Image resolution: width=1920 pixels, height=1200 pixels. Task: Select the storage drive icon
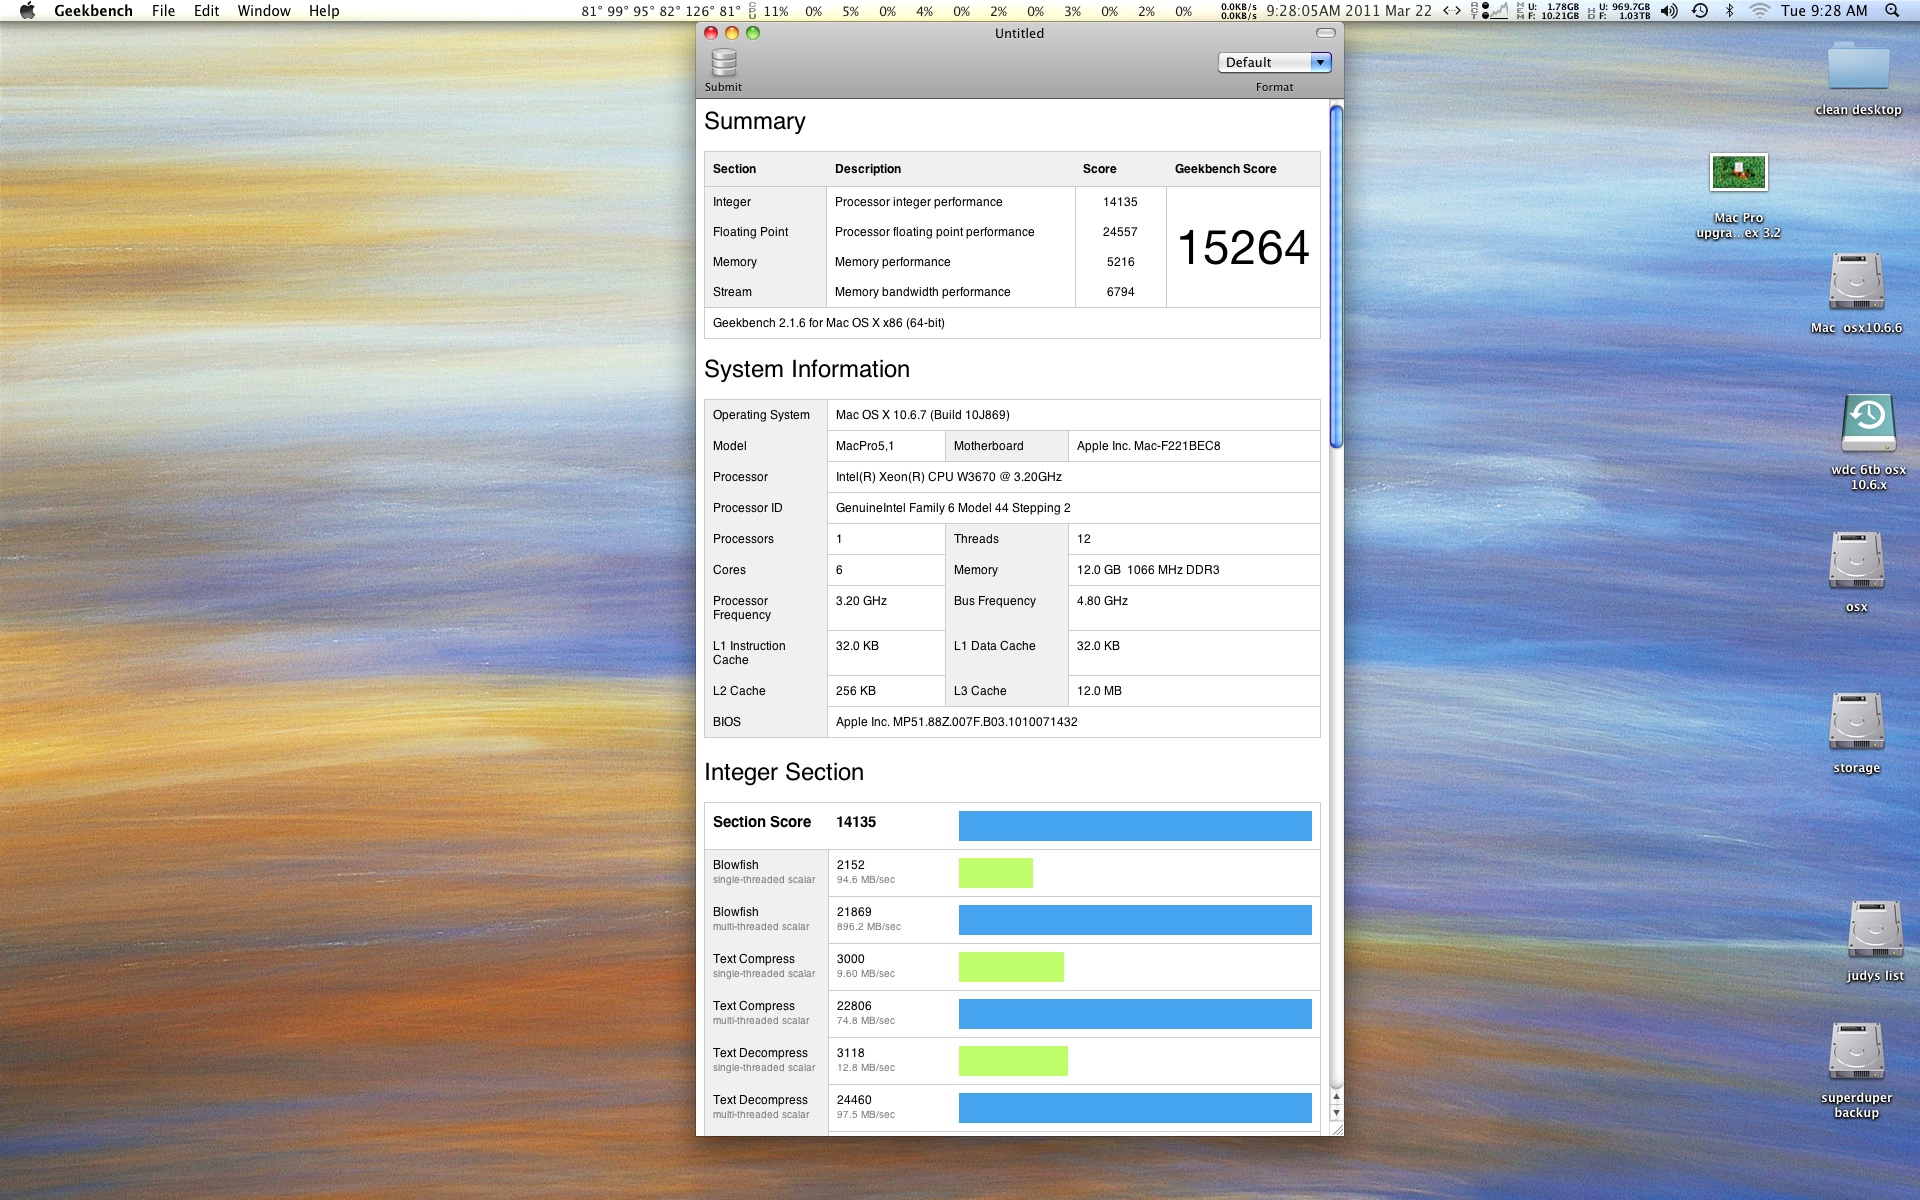[1856, 722]
